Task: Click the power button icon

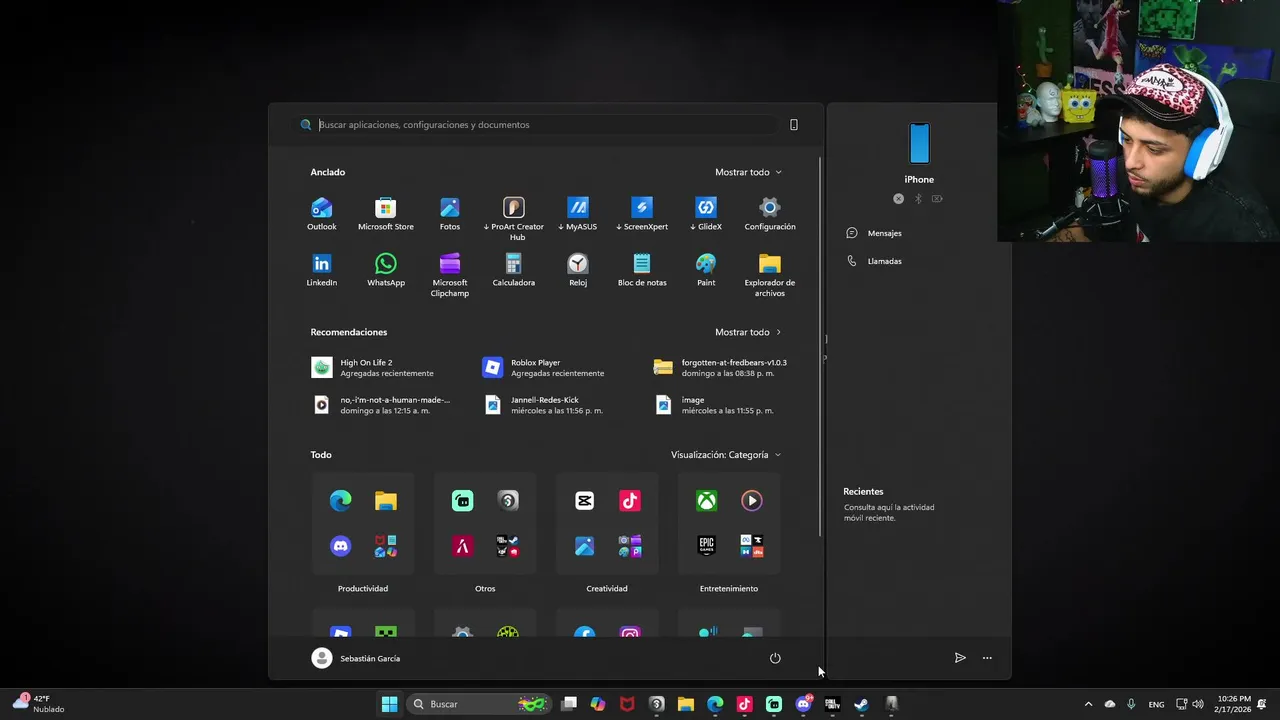Action: (775, 658)
